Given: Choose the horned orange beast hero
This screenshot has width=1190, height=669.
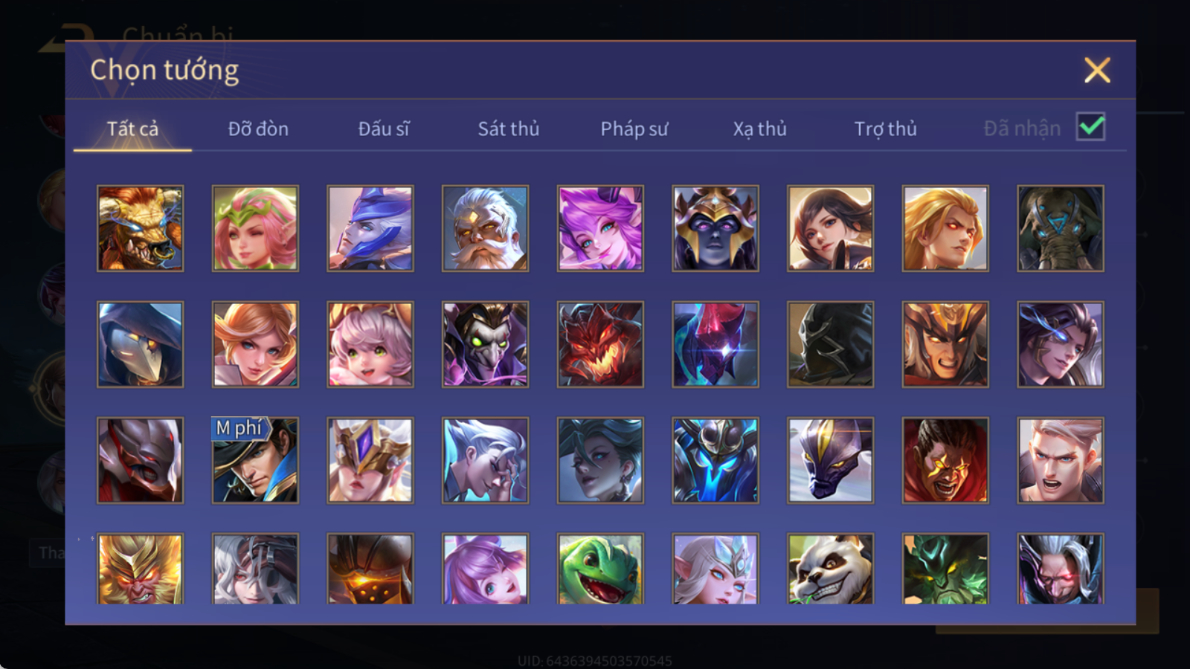Looking at the screenshot, I should click(140, 228).
